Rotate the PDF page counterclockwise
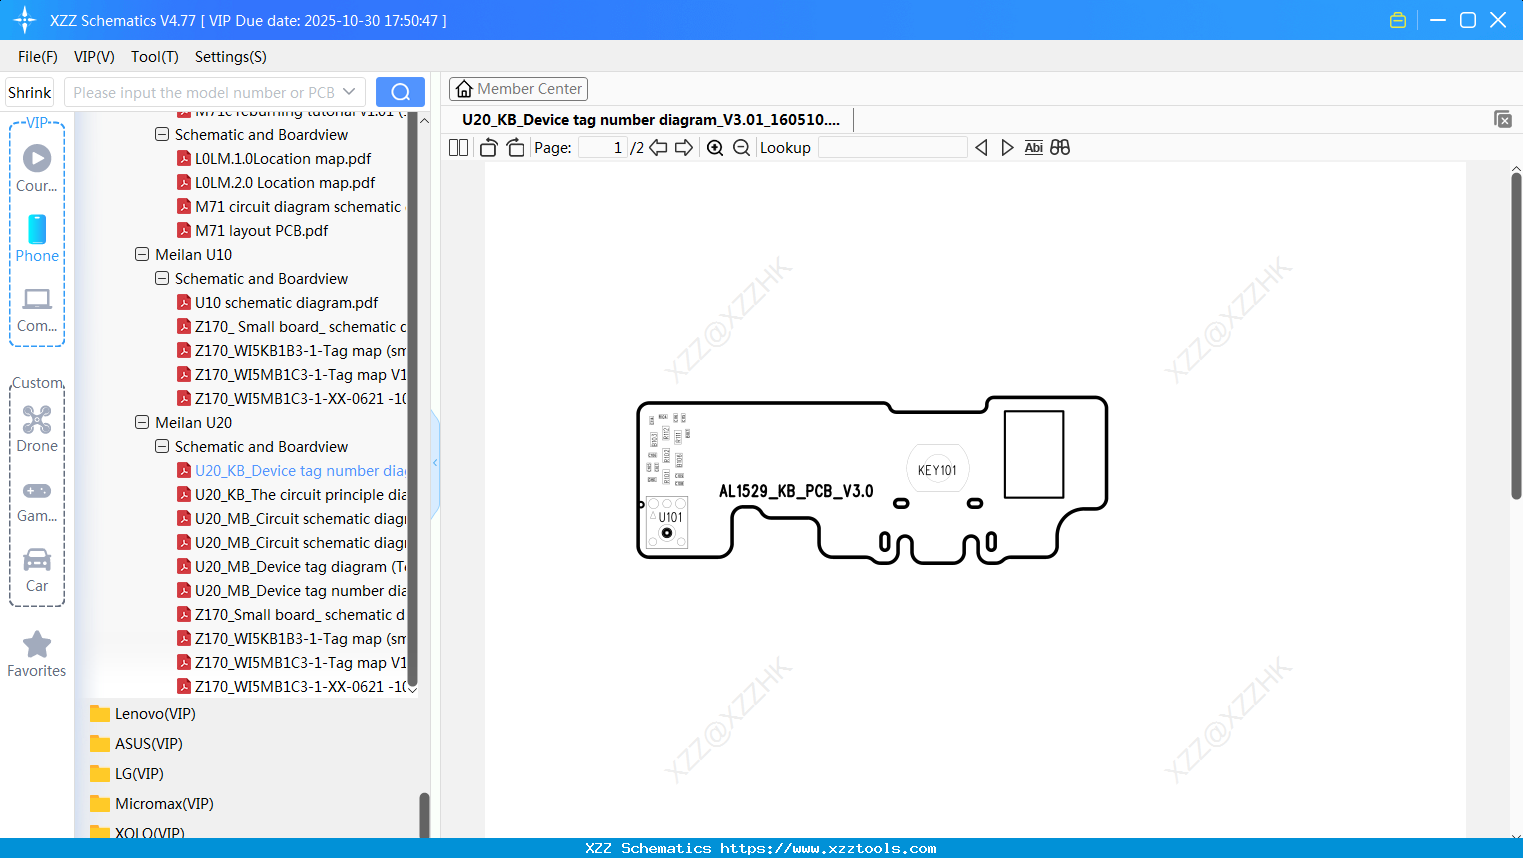The height and width of the screenshot is (858, 1523). (488, 146)
